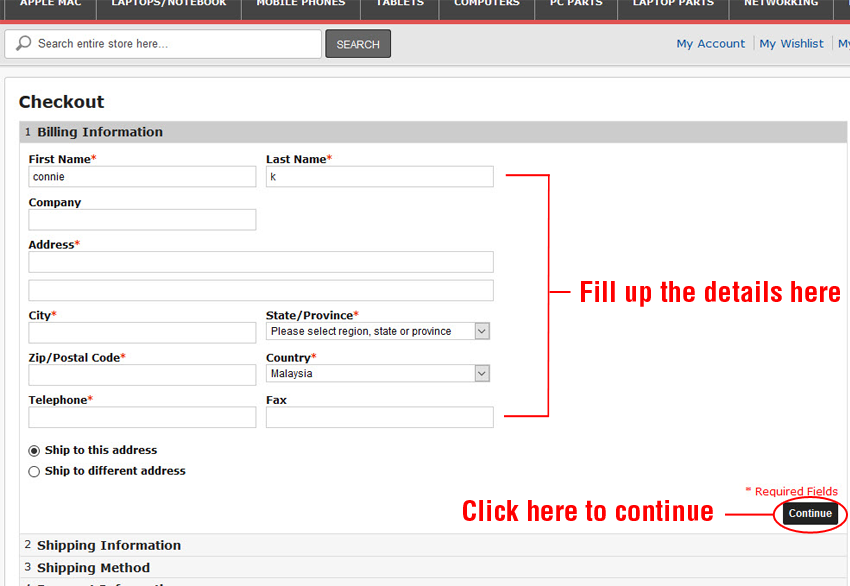This screenshot has height=586, width=850.
Task: Click the first Address line field
Action: (x=261, y=262)
